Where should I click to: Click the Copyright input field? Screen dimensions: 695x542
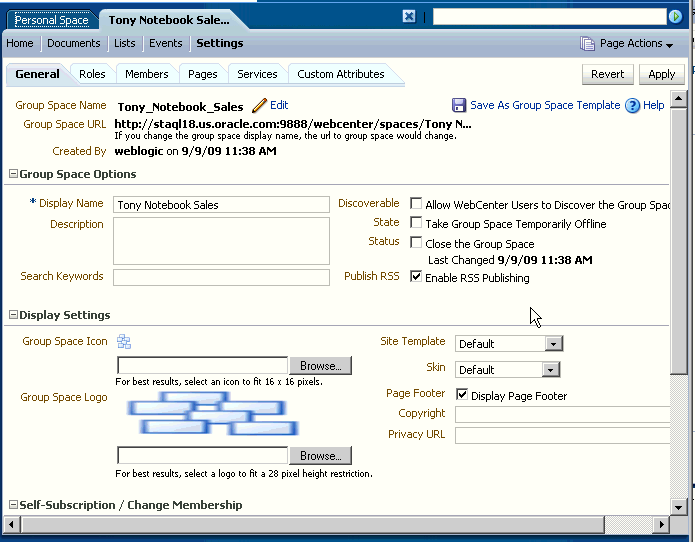(562, 414)
